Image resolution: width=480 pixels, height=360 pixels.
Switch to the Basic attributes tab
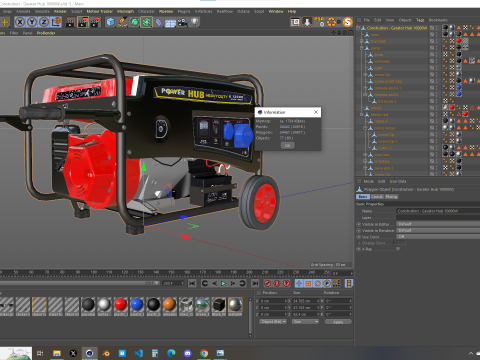(x=363, y=197)
